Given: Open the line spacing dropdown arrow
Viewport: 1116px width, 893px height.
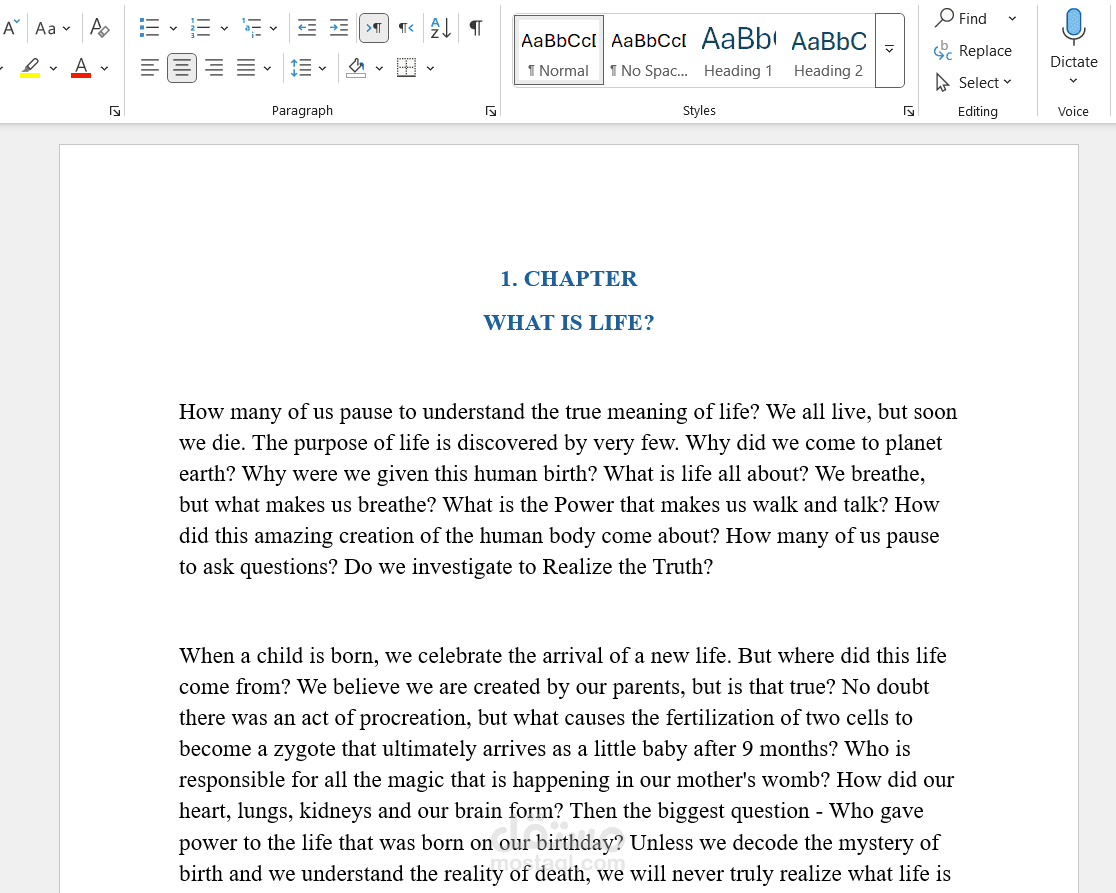Looking at the screenshot, I should click(x=322, y=68).
